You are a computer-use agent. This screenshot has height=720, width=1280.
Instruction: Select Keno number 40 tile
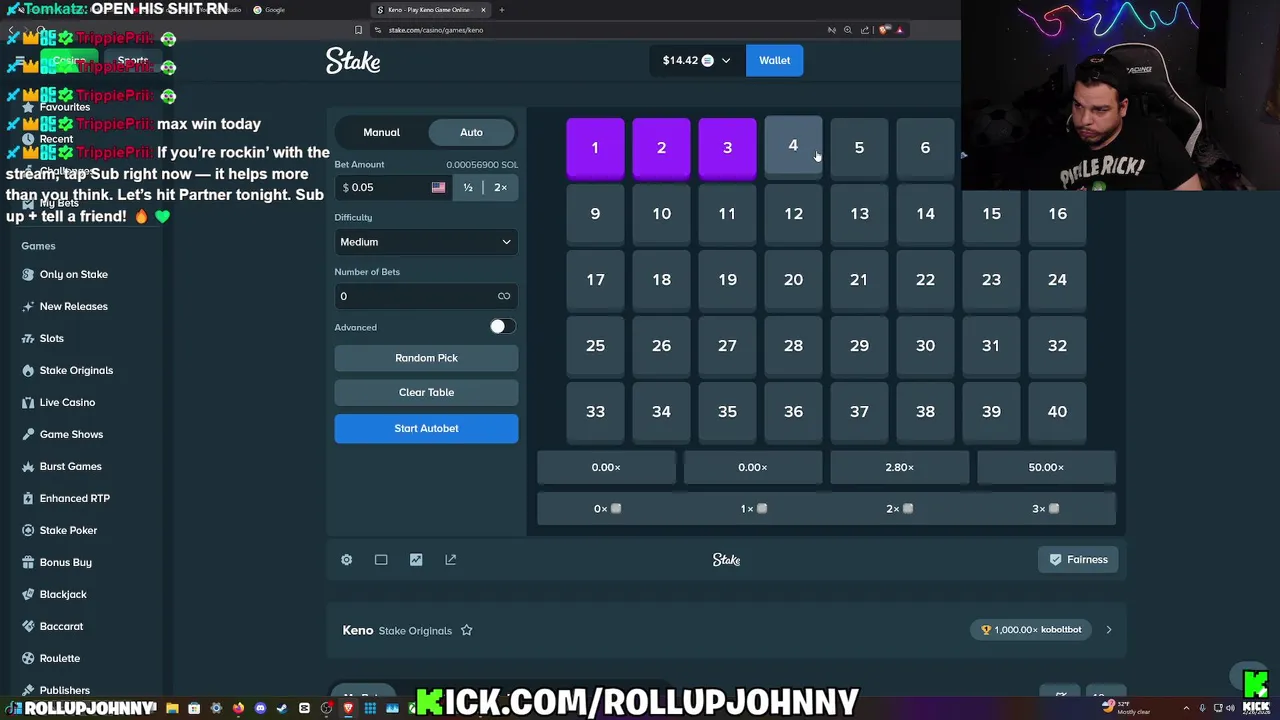1057,412
